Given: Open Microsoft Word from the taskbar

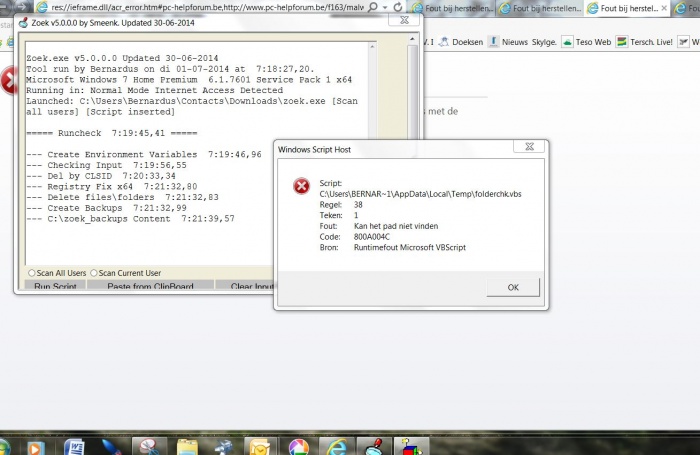Looking at the screenshot, I should [74, 447].
